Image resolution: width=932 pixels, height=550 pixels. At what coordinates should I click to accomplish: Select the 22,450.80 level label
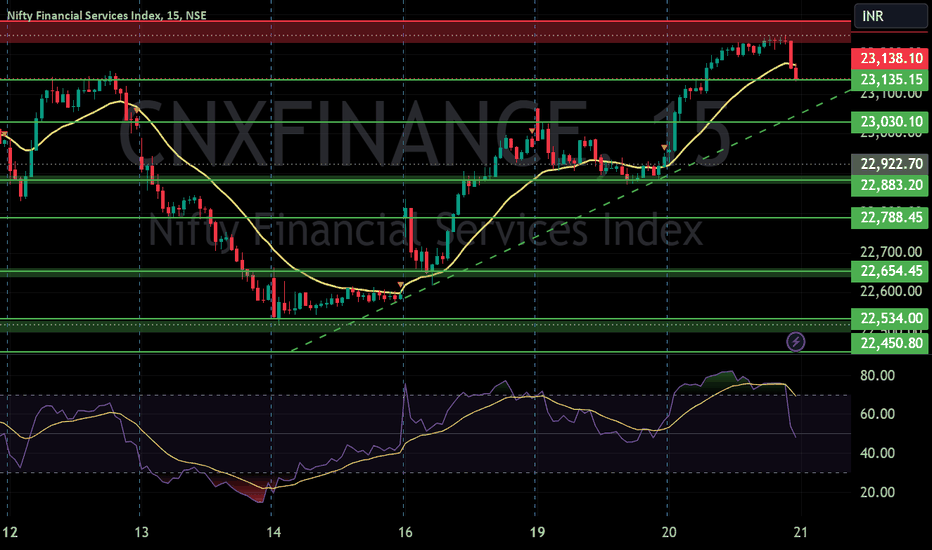pyautogui.click(x=890, y=343)
